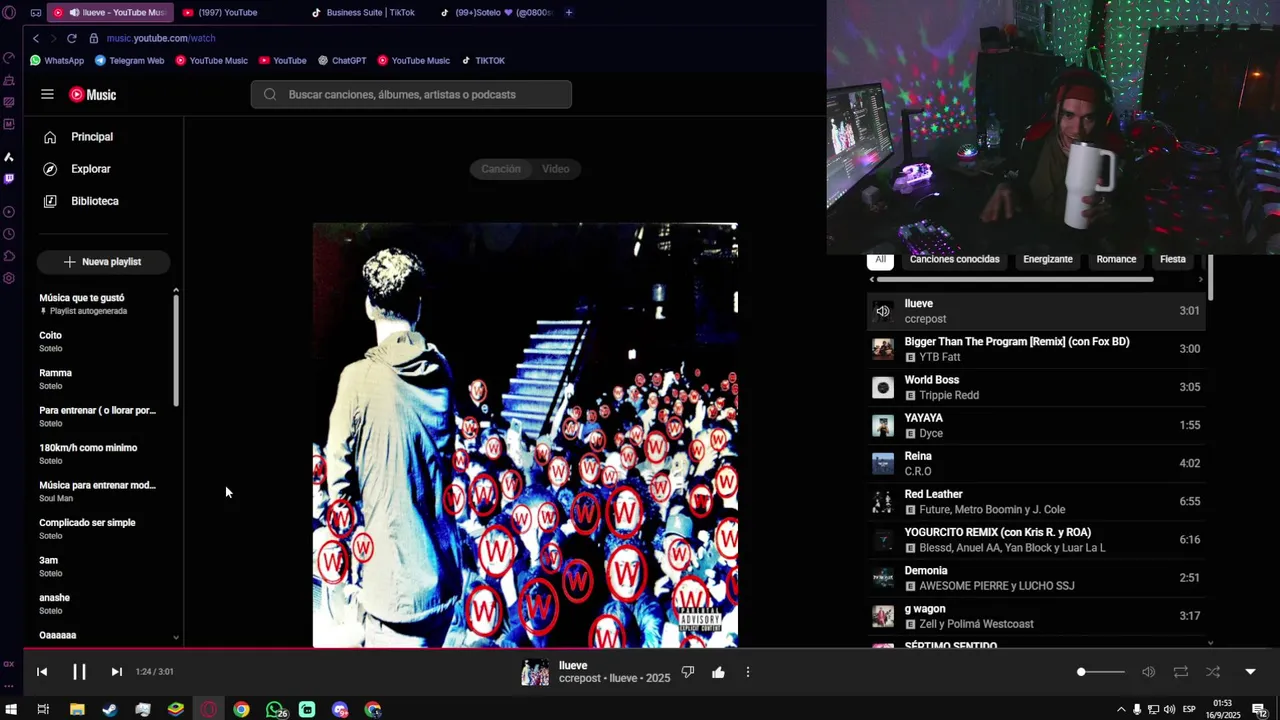1280x720 pixels.
Task: Open History from the Opera sidebar
Action: [x=9, y=234]
